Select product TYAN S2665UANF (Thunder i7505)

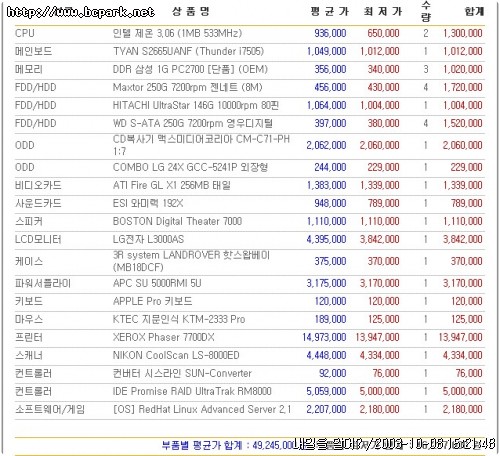pos(188,51)
